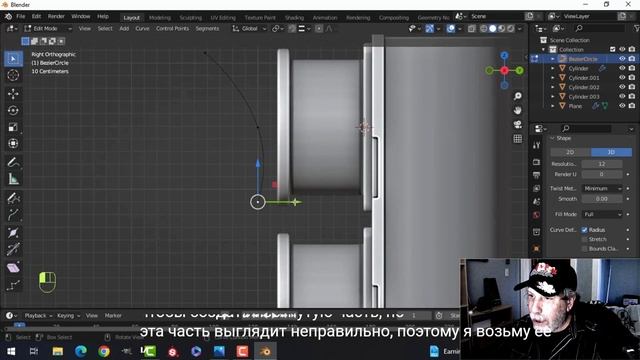Collapse the Shape panel
The height and width of the screenshot is (360, 640).
(x=552, y=138)
